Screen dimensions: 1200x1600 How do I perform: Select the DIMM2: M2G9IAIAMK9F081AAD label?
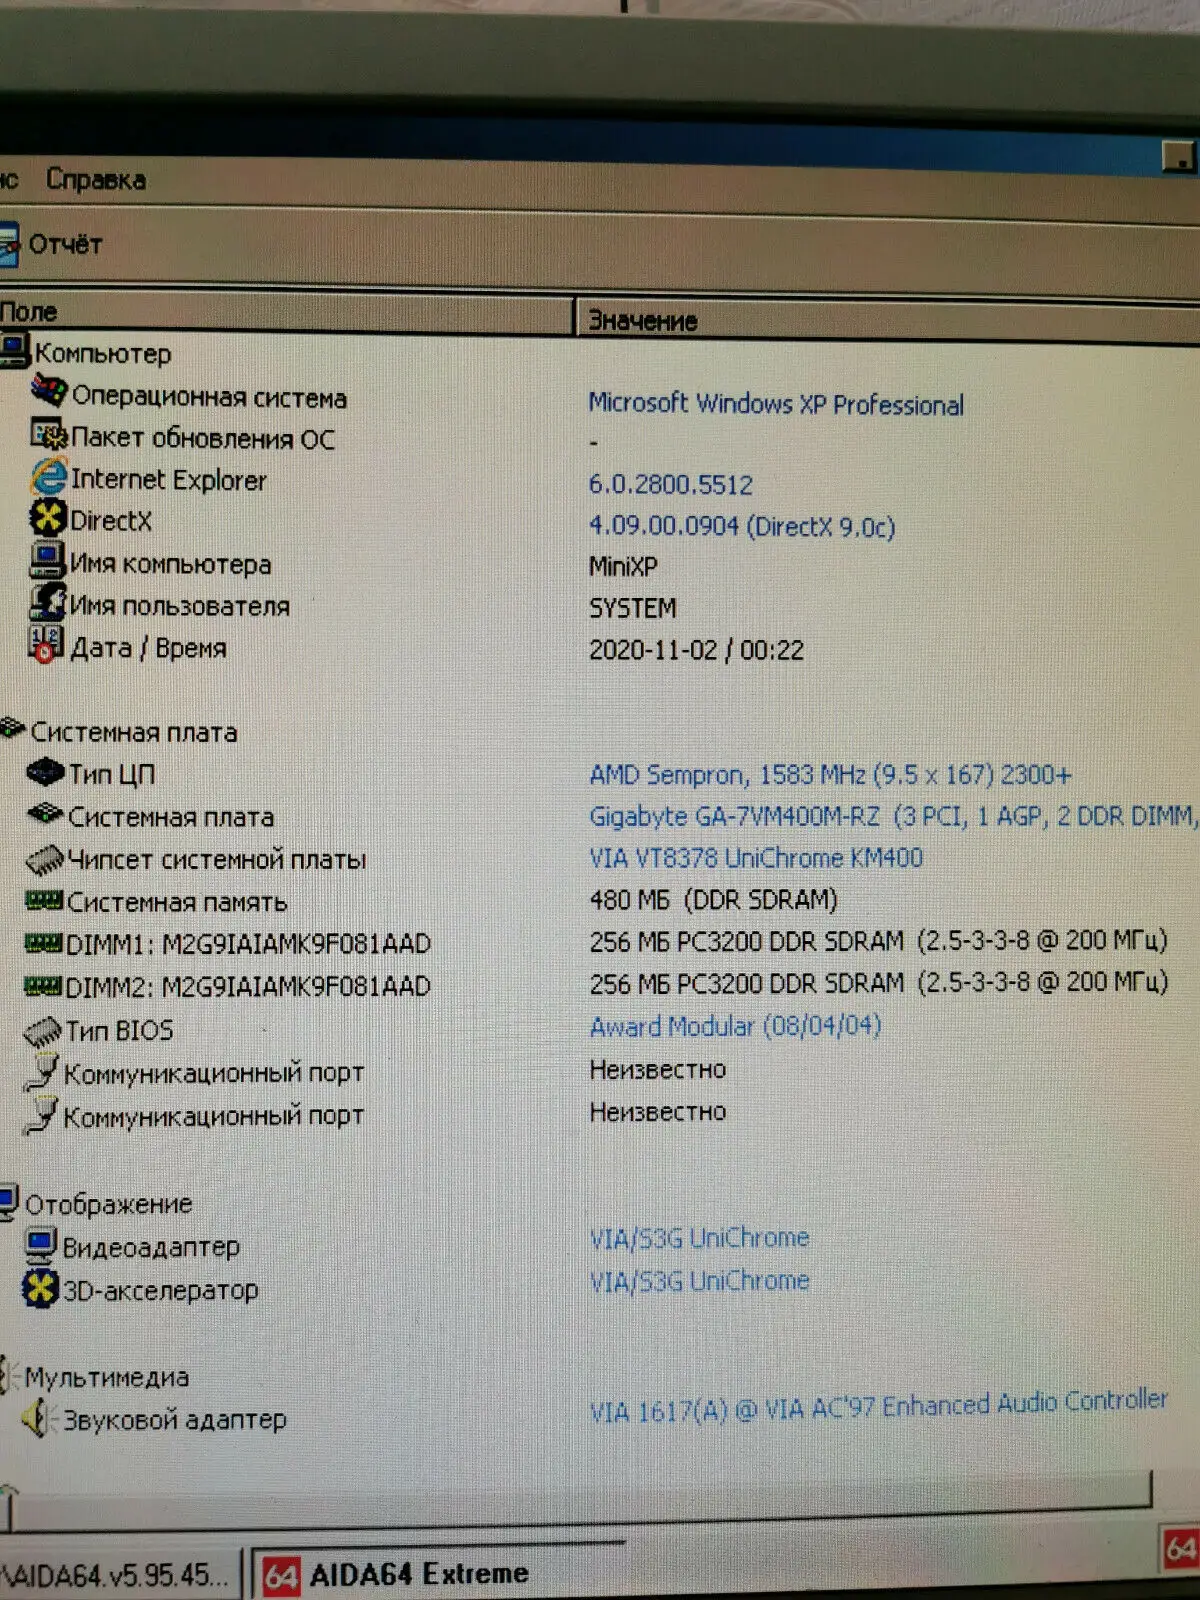coord(248,987)
